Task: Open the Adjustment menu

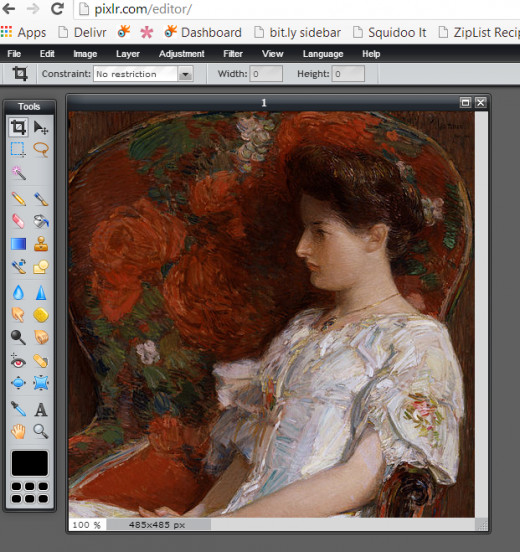Action: tap(181, 54)
